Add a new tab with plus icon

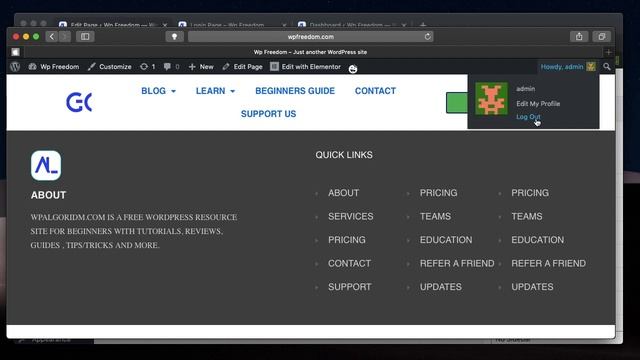[608, 52]
